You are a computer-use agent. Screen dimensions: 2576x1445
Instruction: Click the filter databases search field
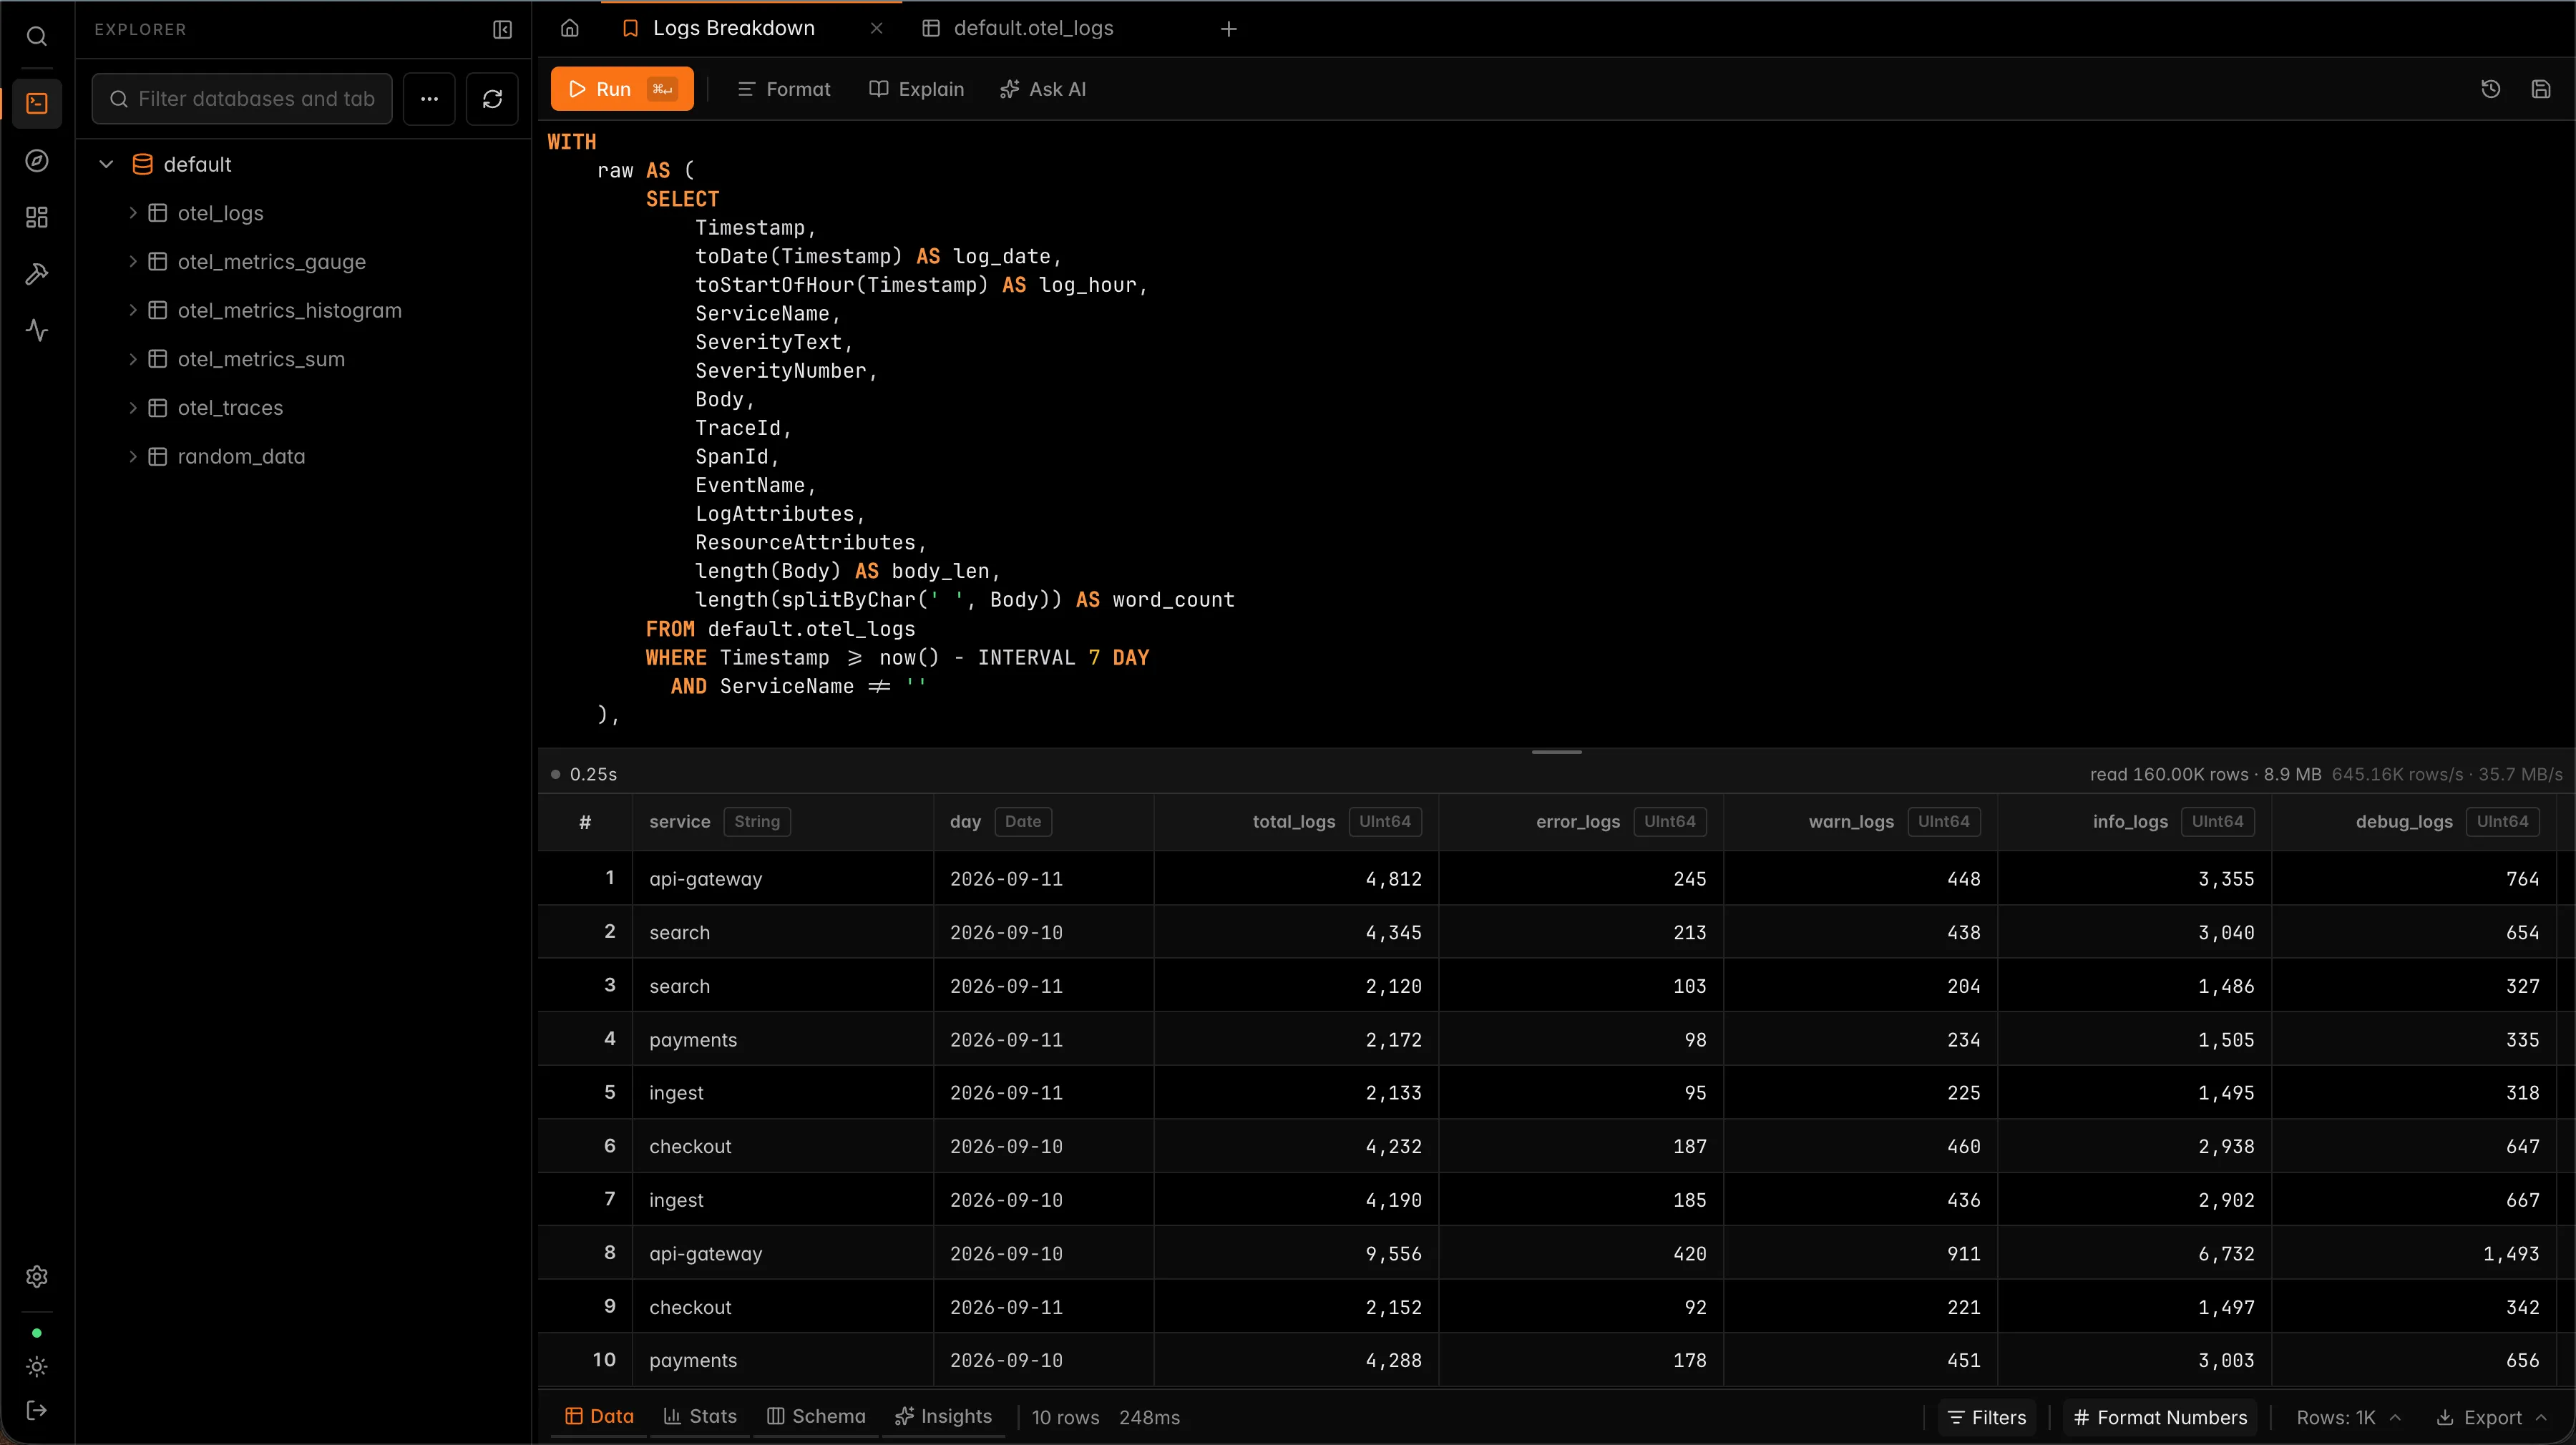click(x=242, y=99)
